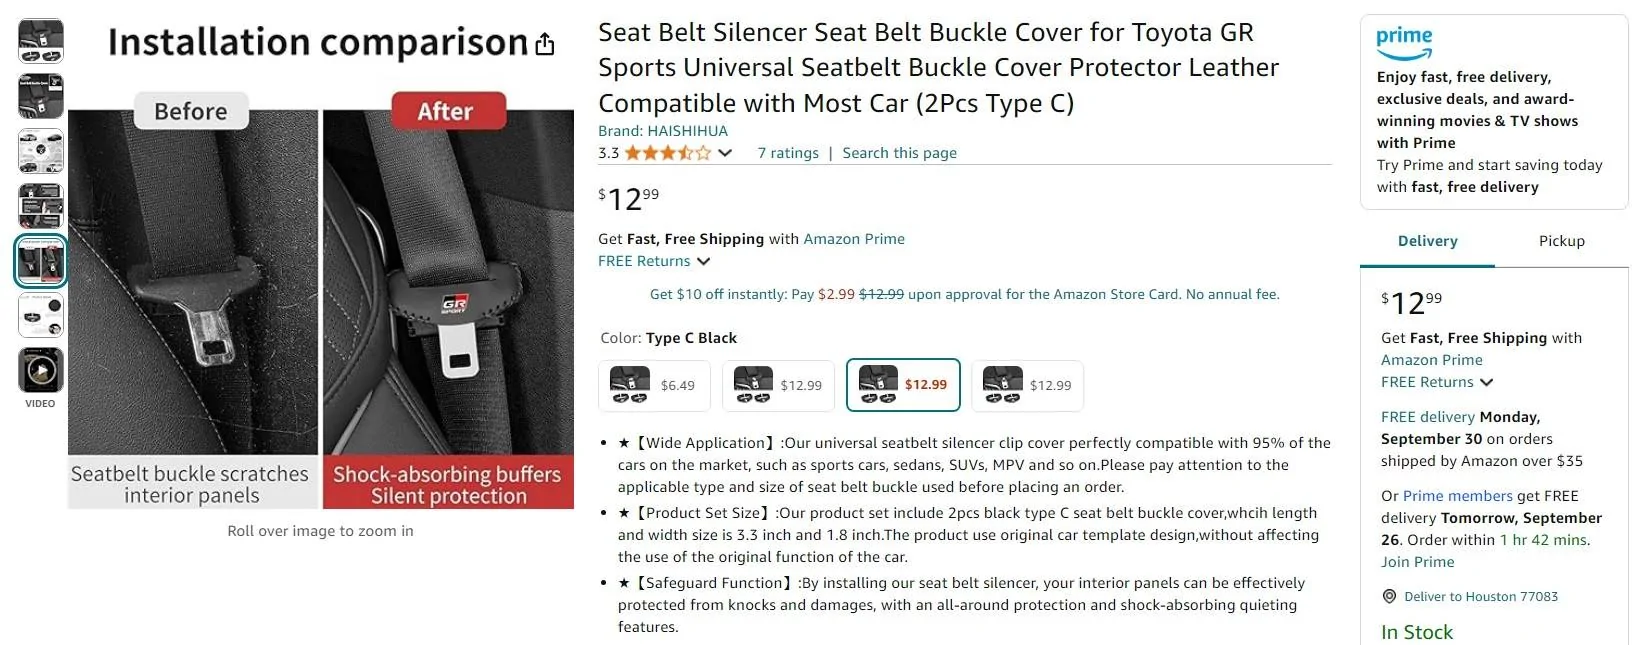Switch to the Pickup tab
Viewport: 1641px width, 645px height.
point(1561,241)
